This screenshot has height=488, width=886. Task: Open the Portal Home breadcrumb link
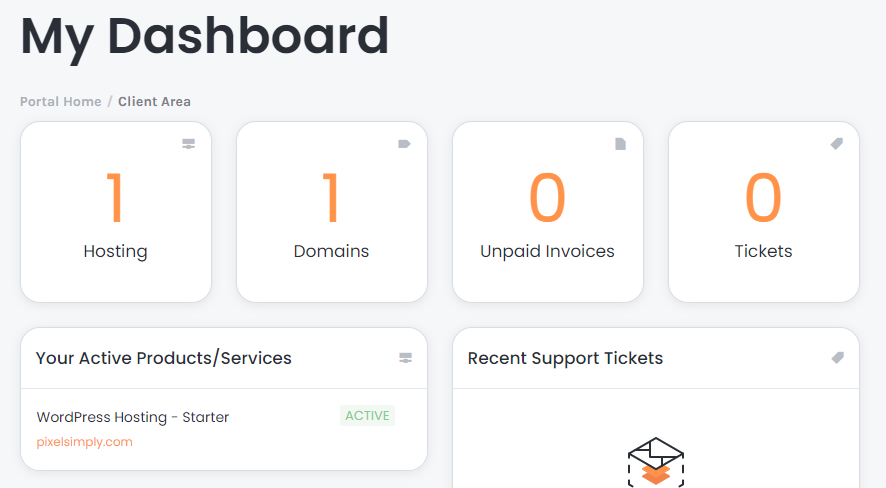[x=60, y=102]
